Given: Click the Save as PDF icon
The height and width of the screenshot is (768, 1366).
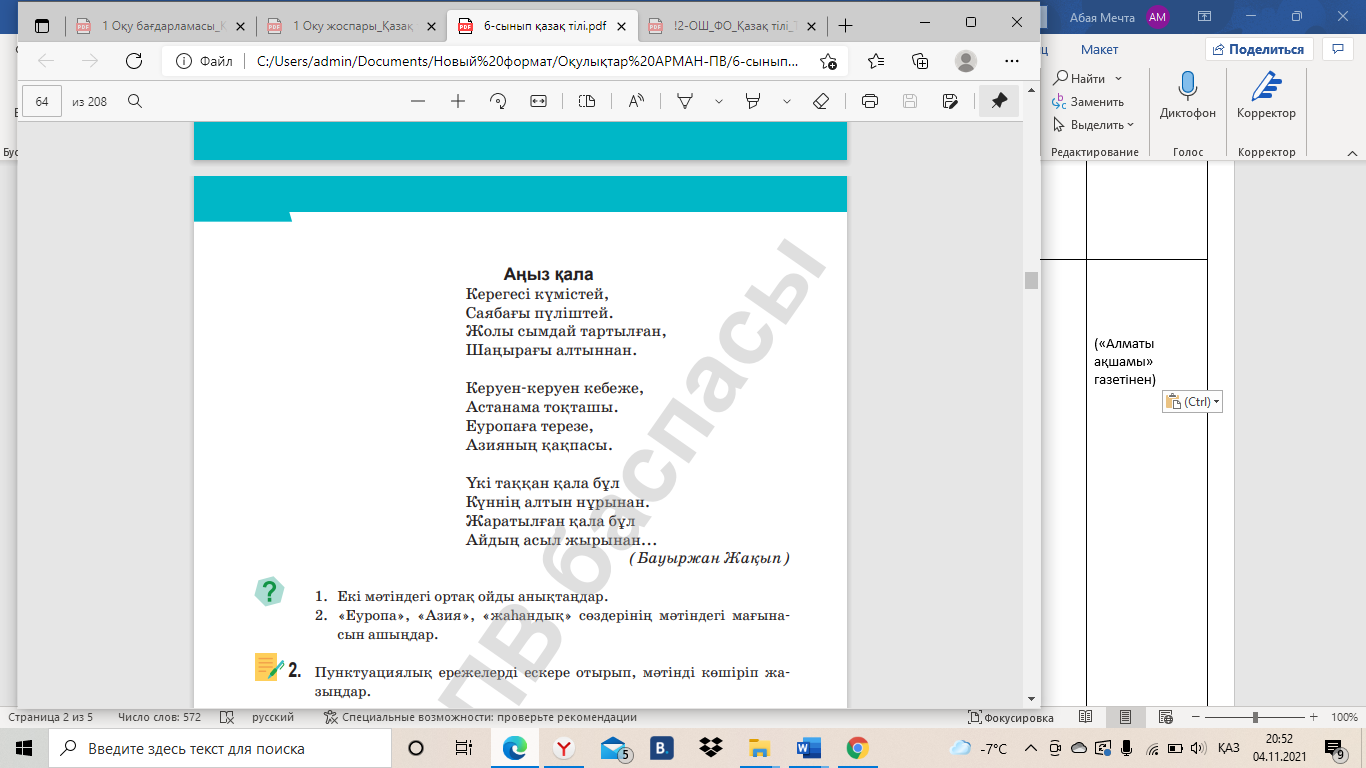Looking at the screenshot, I should click(x=950, y=101).
